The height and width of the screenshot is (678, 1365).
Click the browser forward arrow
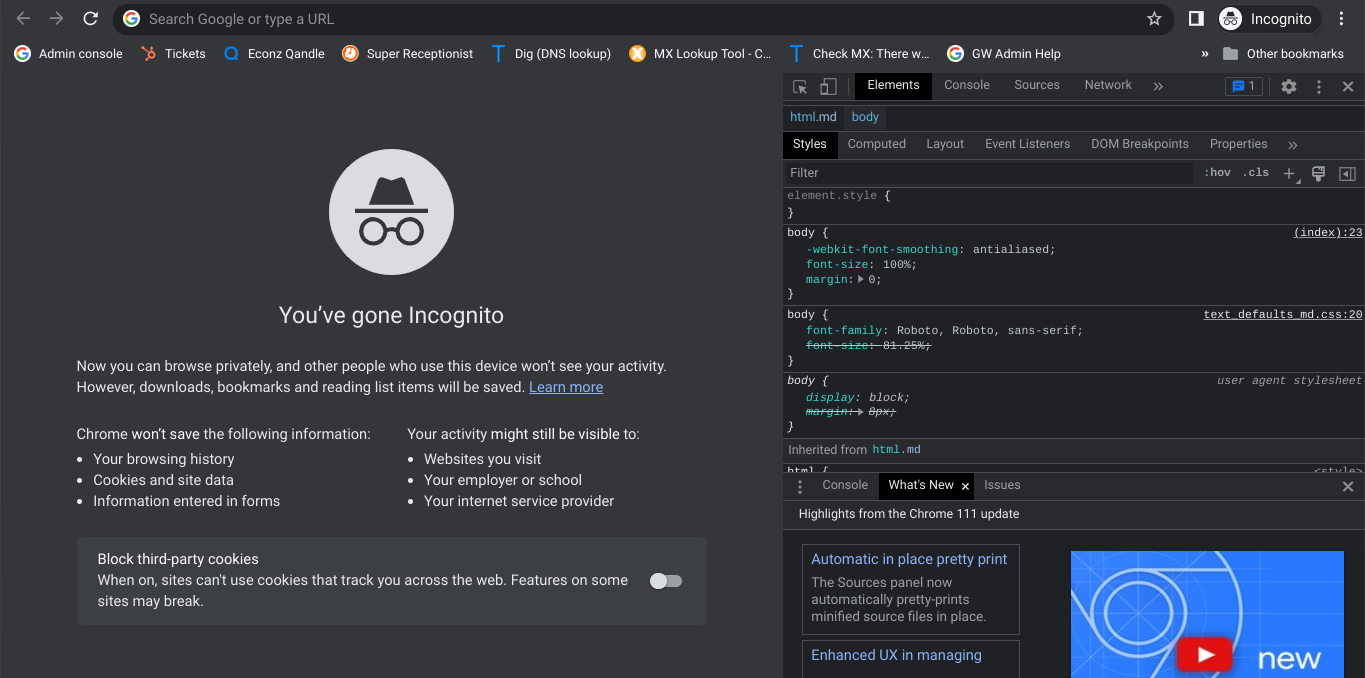(56, 18)
